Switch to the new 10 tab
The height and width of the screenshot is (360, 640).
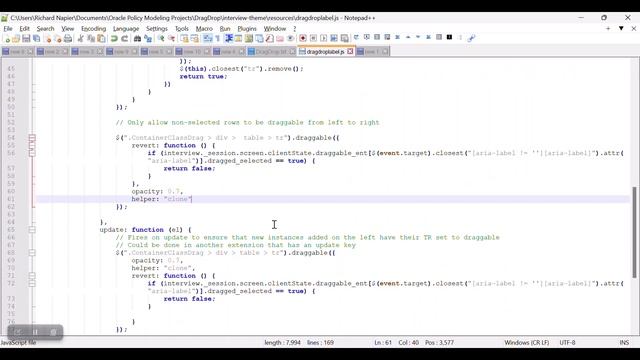[x=193, y=52]
